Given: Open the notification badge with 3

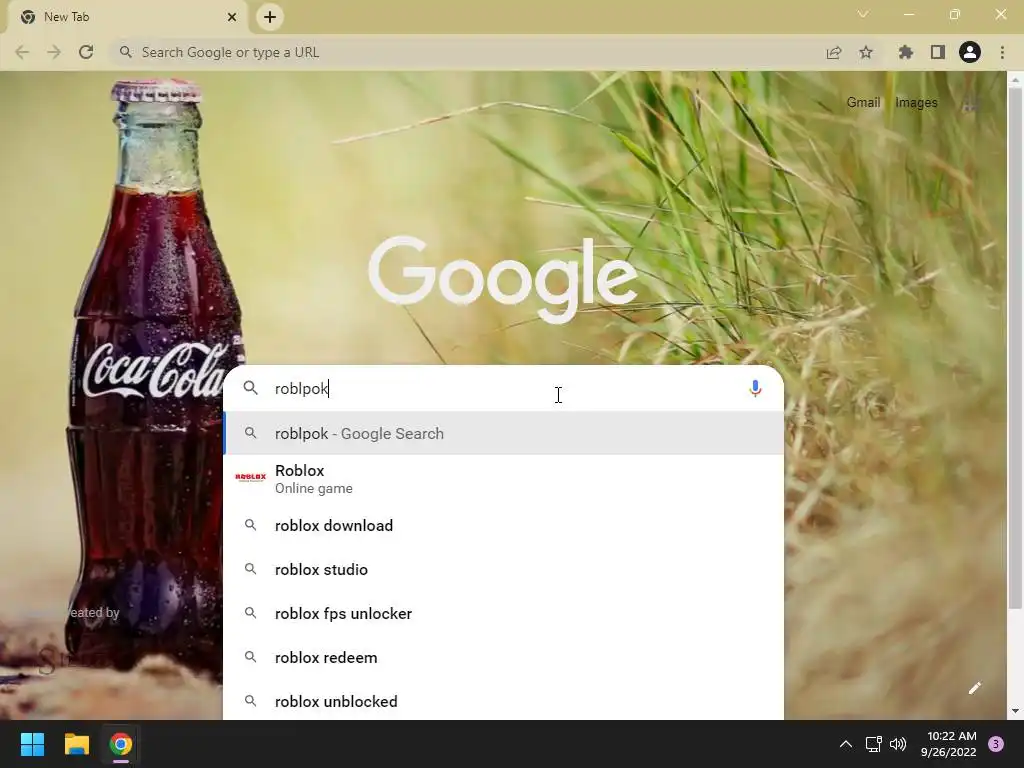Looking at the screenshot, I should (996, 744).
